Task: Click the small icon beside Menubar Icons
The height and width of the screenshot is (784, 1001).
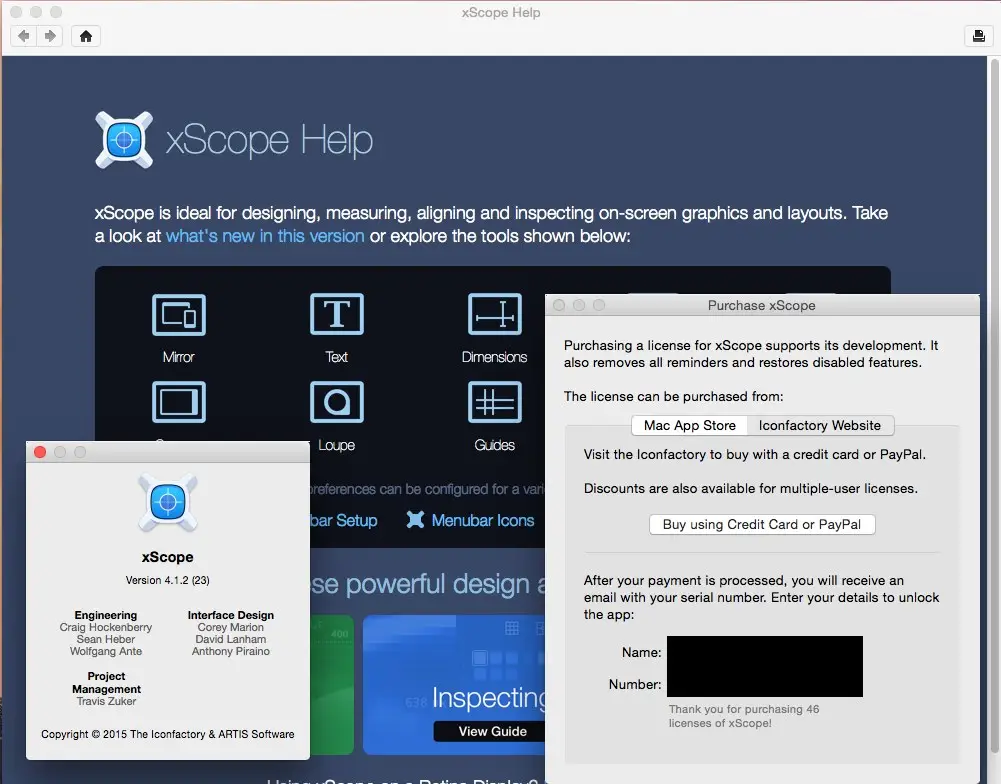Action: 415,520
